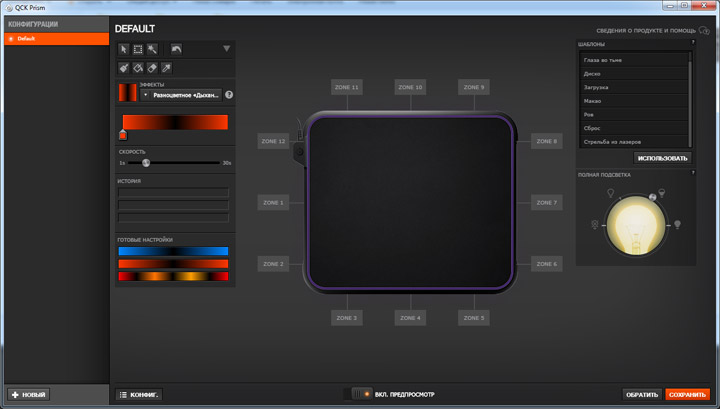Select ZONE 1 label
Viewport: 720px width, 409px height.
click(273, 202)
